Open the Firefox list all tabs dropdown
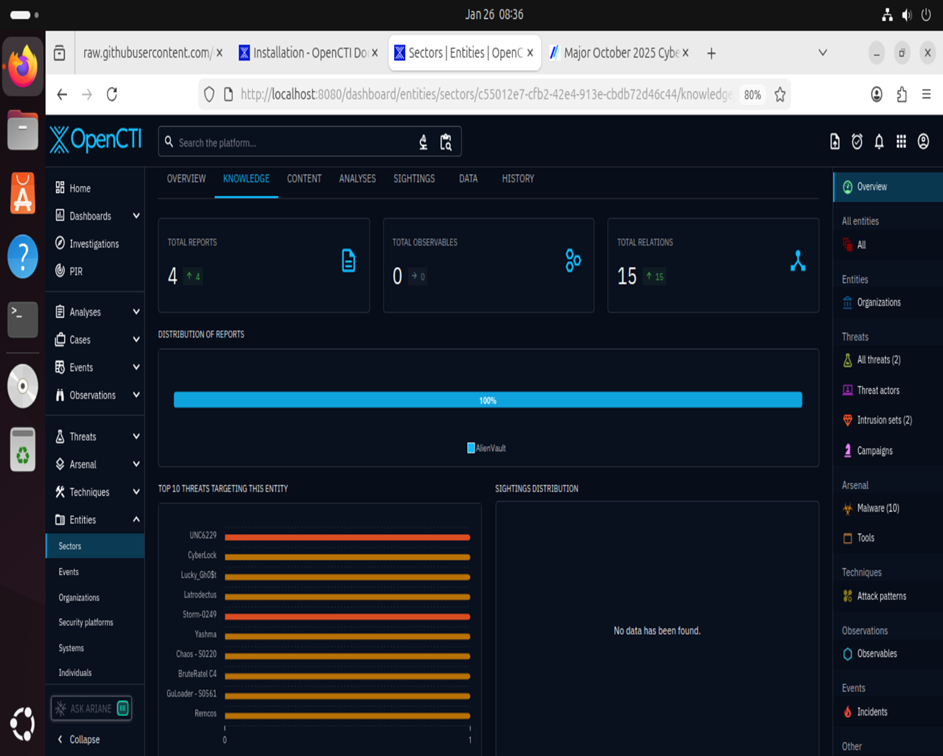943x756 pixels. 823,53
